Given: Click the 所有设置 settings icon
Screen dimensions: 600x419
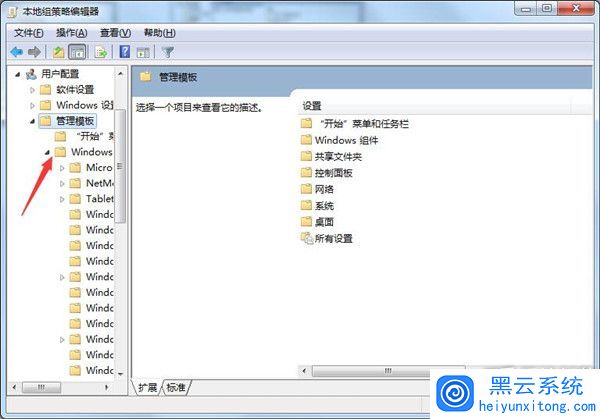Looking at the screenshot, I should (x=307, y=238).
